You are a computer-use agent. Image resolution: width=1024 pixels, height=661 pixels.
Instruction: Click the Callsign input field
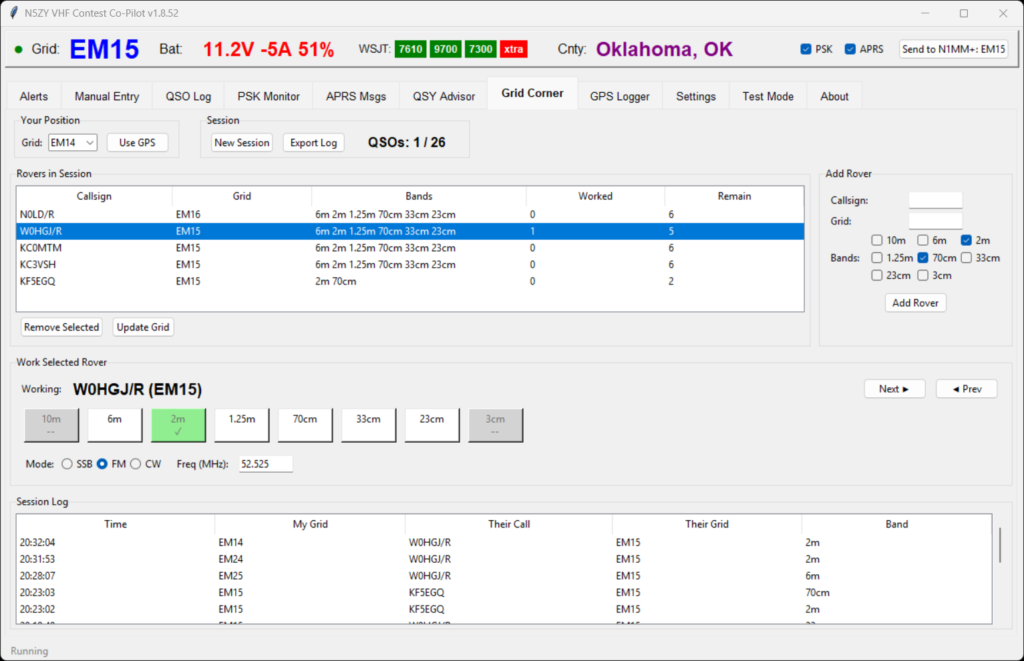(934, 200)
